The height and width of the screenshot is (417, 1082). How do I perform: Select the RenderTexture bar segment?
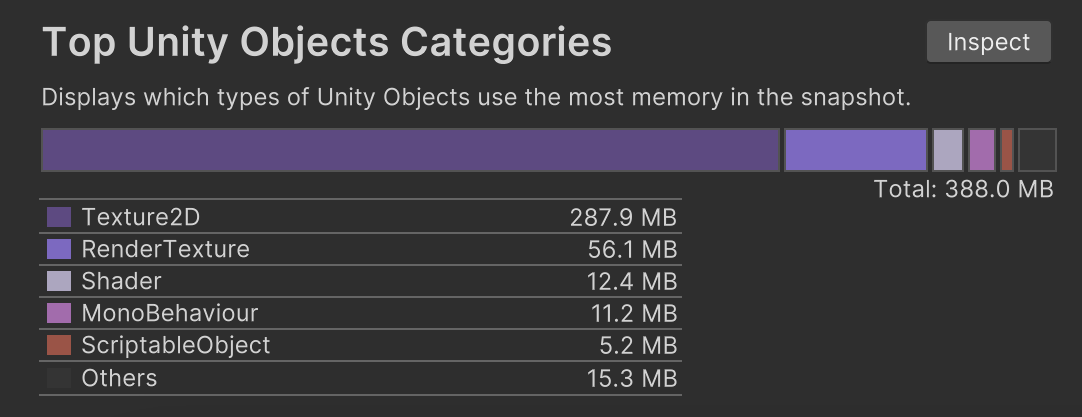[x=856, y=150]
